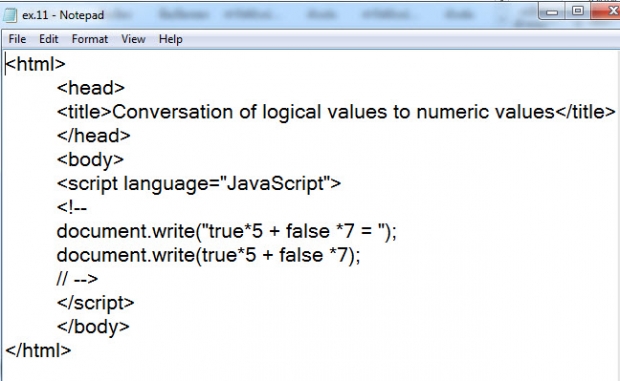Click on the </head> closing tag line
The image size is (620, 381).
pyautogui.click(x=94, y=136)
